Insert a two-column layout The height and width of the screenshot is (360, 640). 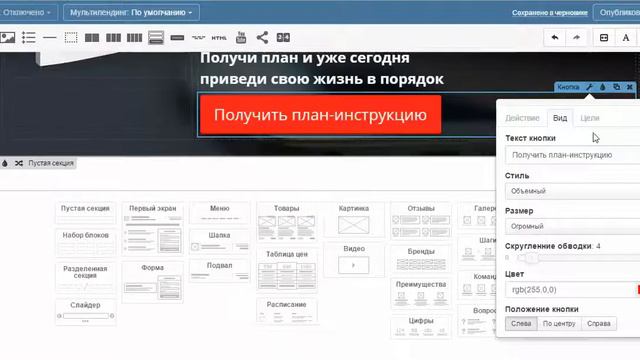click(92, 38)
